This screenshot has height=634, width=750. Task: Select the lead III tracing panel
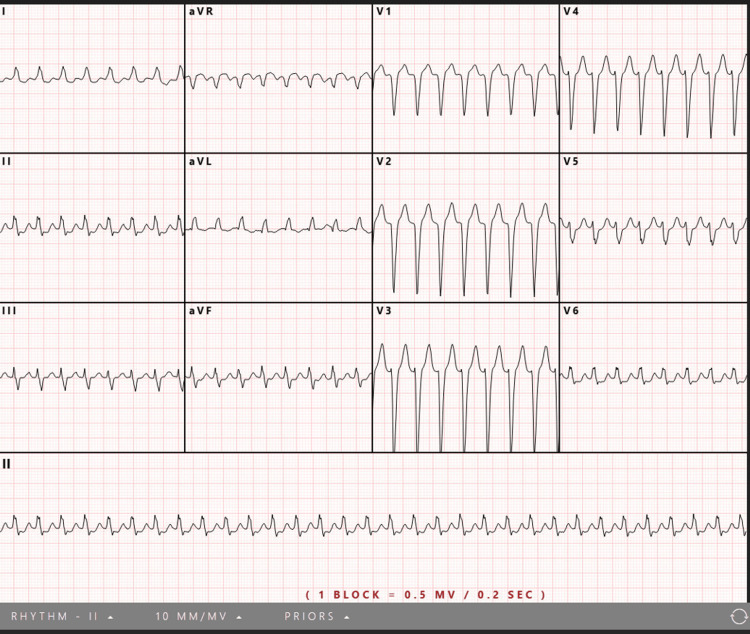(x=92, y=377)
